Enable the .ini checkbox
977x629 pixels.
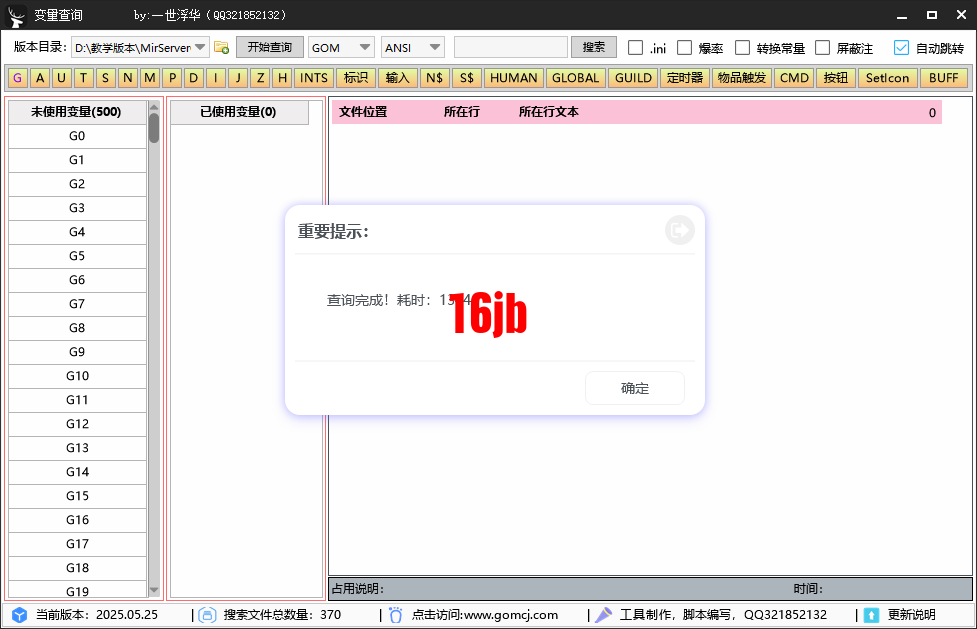[637, 46]
